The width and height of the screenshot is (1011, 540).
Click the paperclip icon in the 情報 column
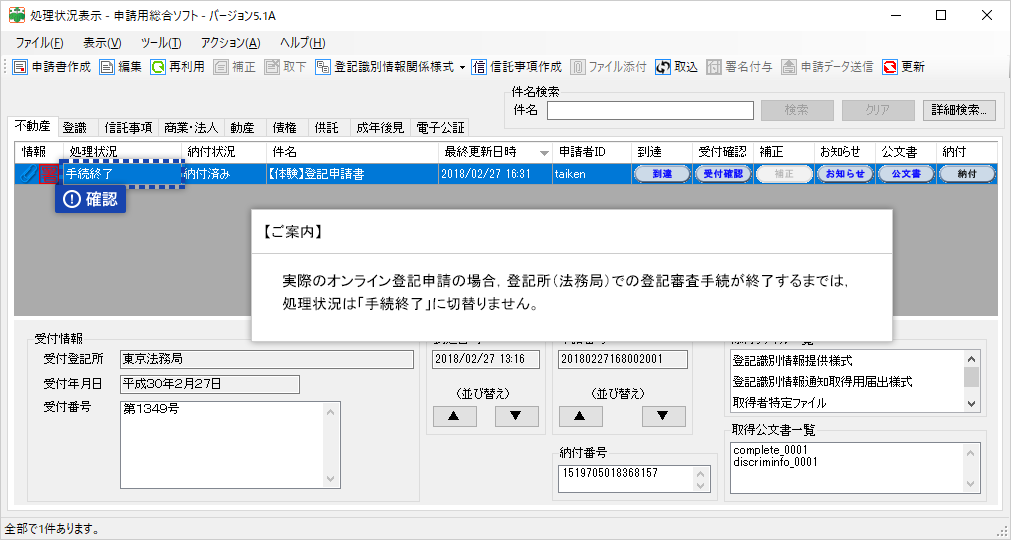tap(28, 174)
